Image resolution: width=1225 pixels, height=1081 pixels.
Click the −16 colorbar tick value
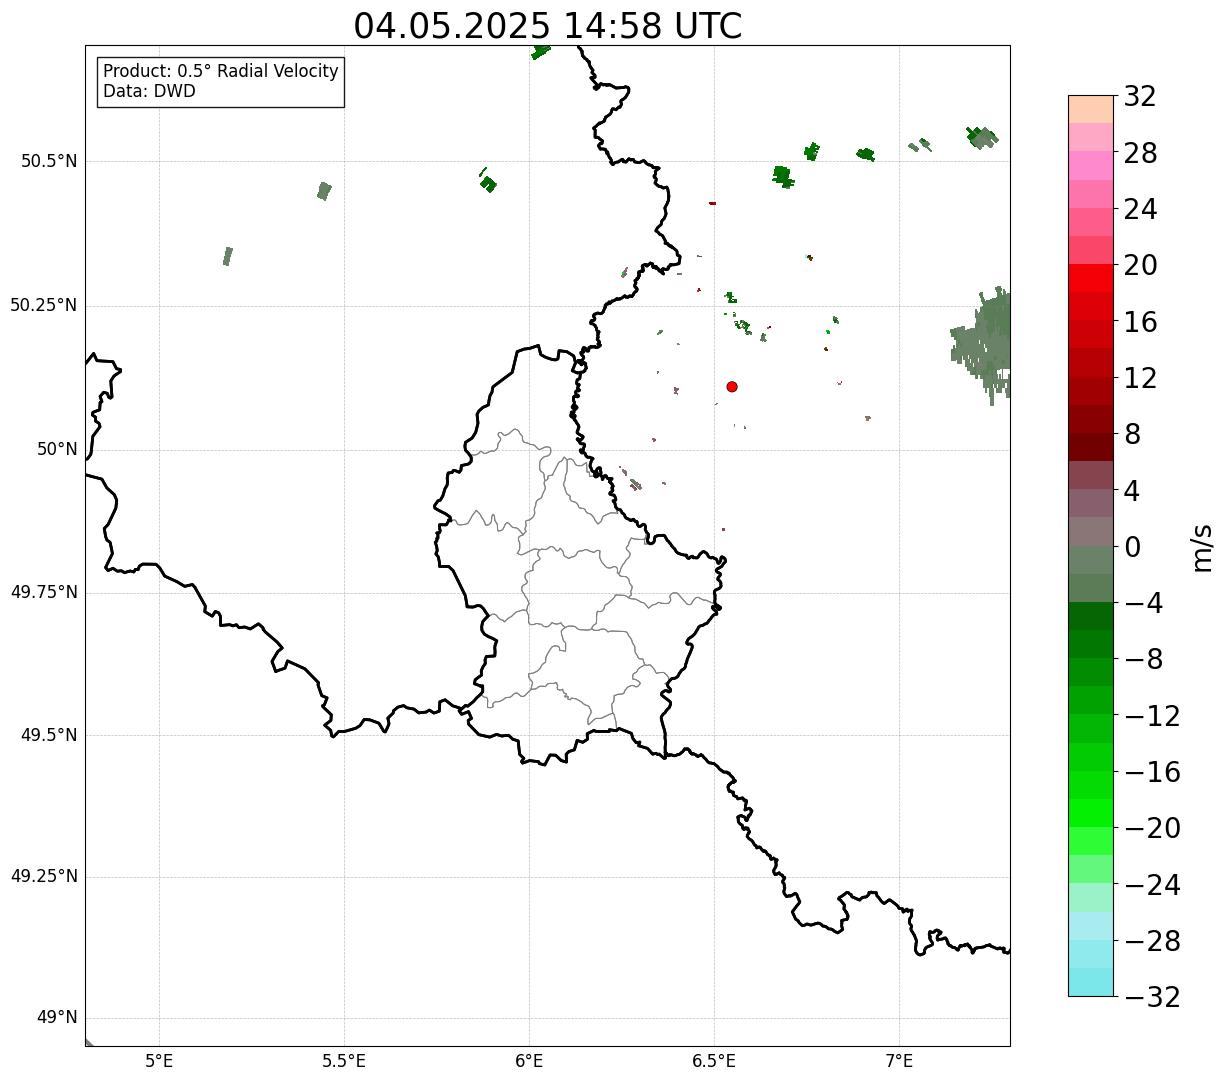[1152, 772]
